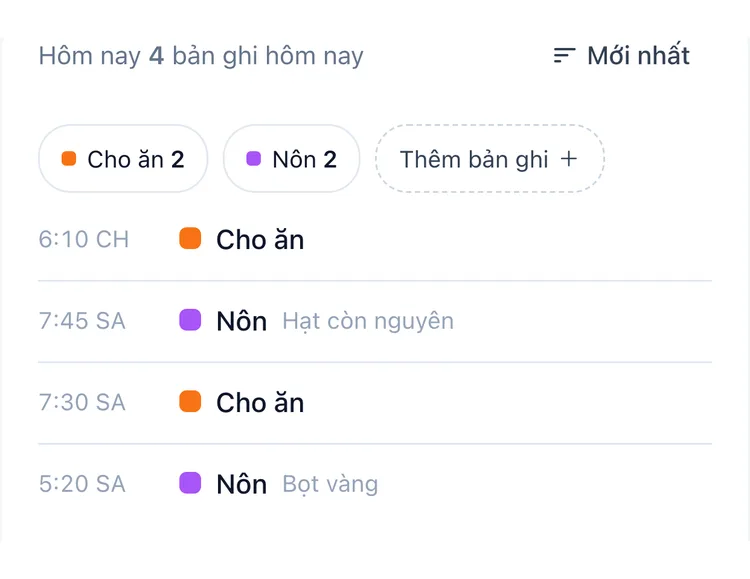The image size is (750, 579).
Task: Click purple dot in Nôn chip
Action: coord(254,158)
